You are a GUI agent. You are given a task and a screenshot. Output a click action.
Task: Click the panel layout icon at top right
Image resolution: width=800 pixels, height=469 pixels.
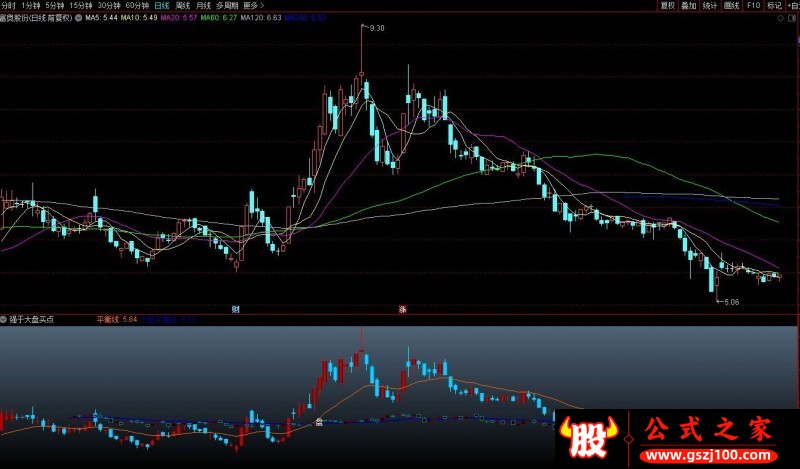click(x=794, y=18)
